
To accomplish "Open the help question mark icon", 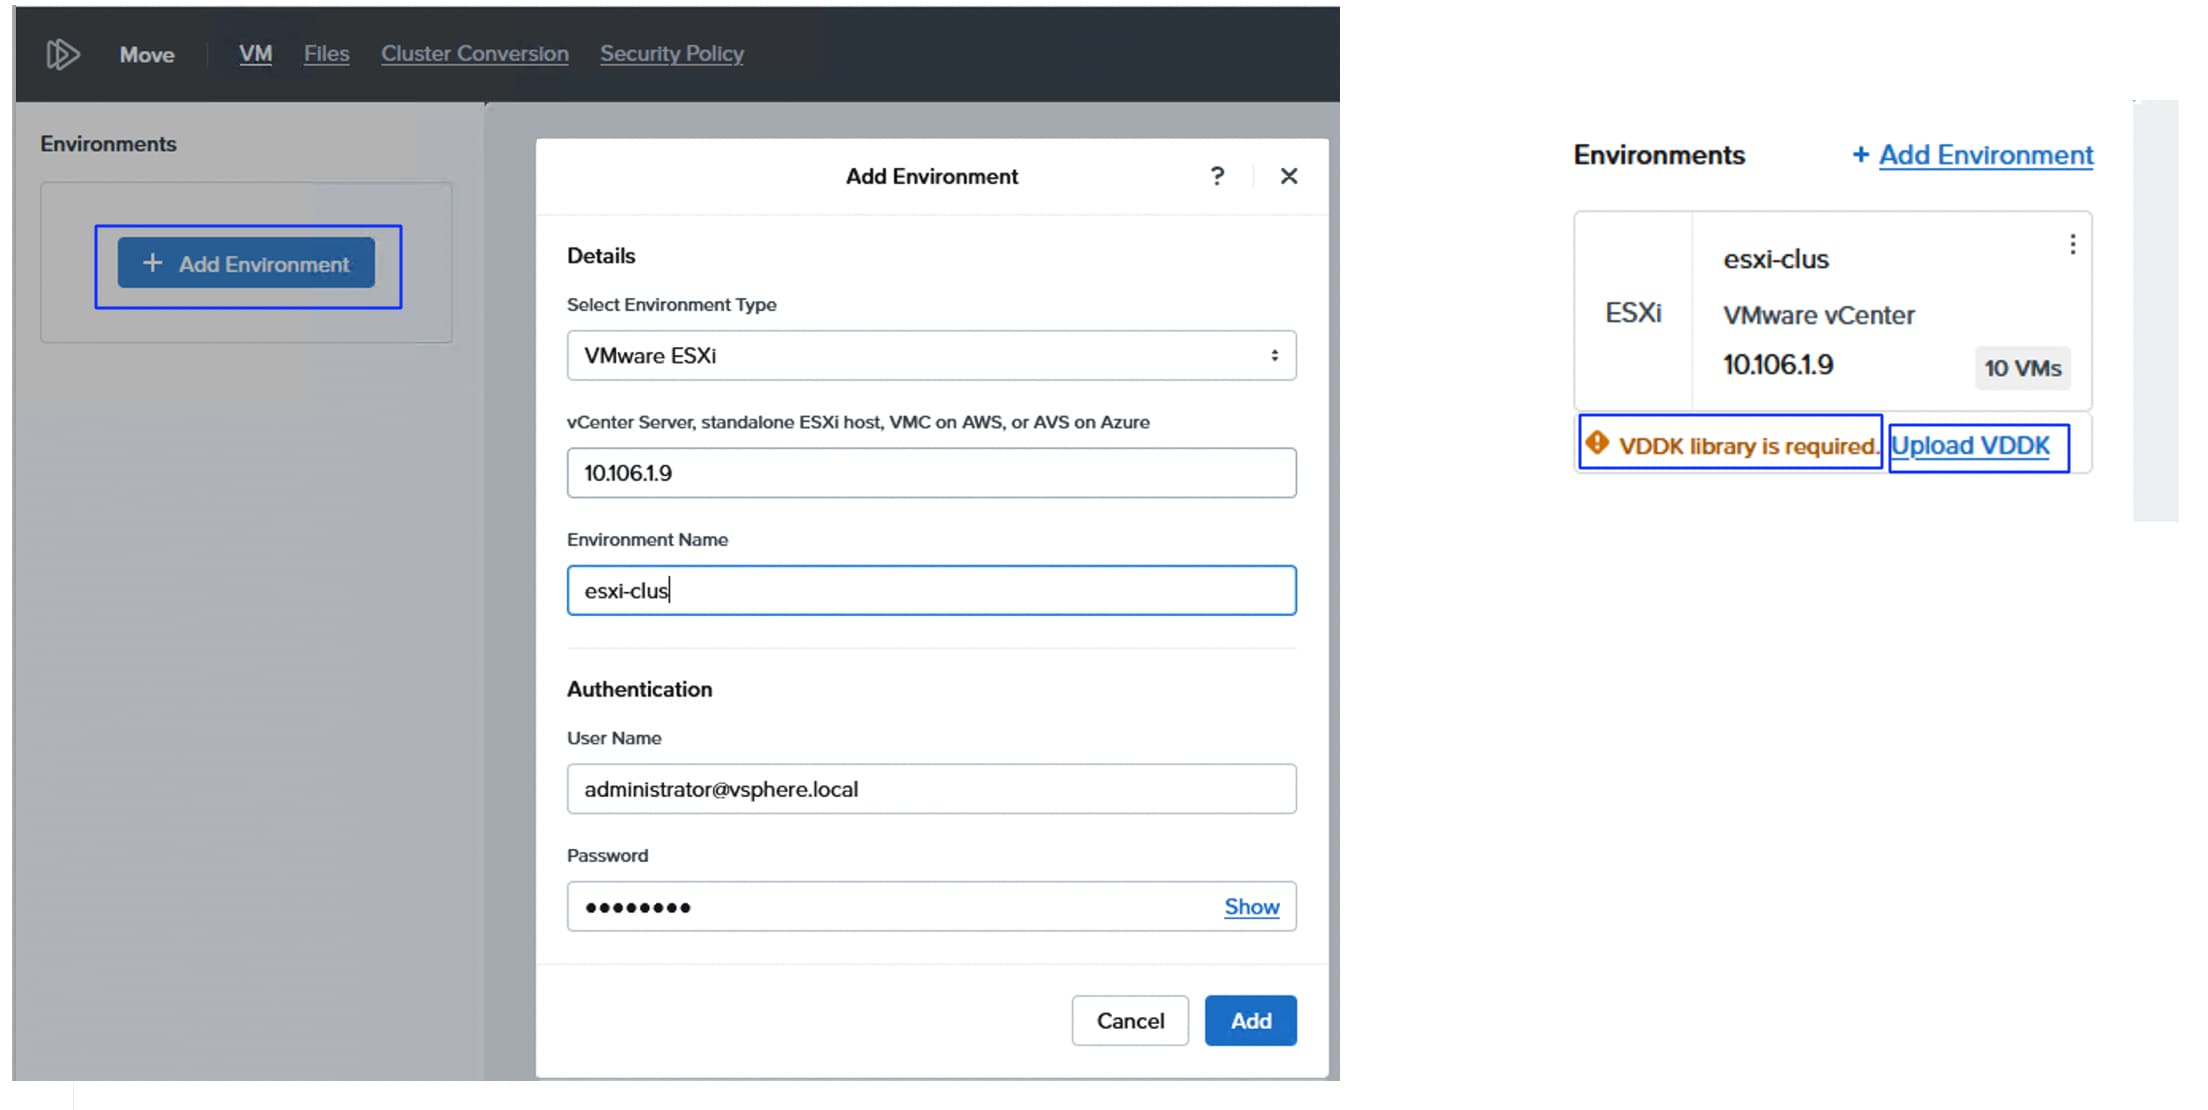I will click(x=1217, y=176).
